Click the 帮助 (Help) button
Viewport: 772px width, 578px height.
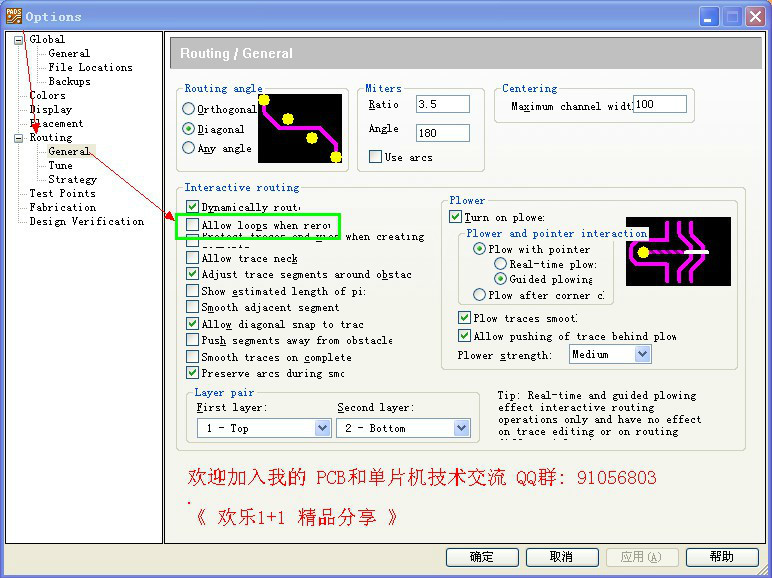coord(722,557)
